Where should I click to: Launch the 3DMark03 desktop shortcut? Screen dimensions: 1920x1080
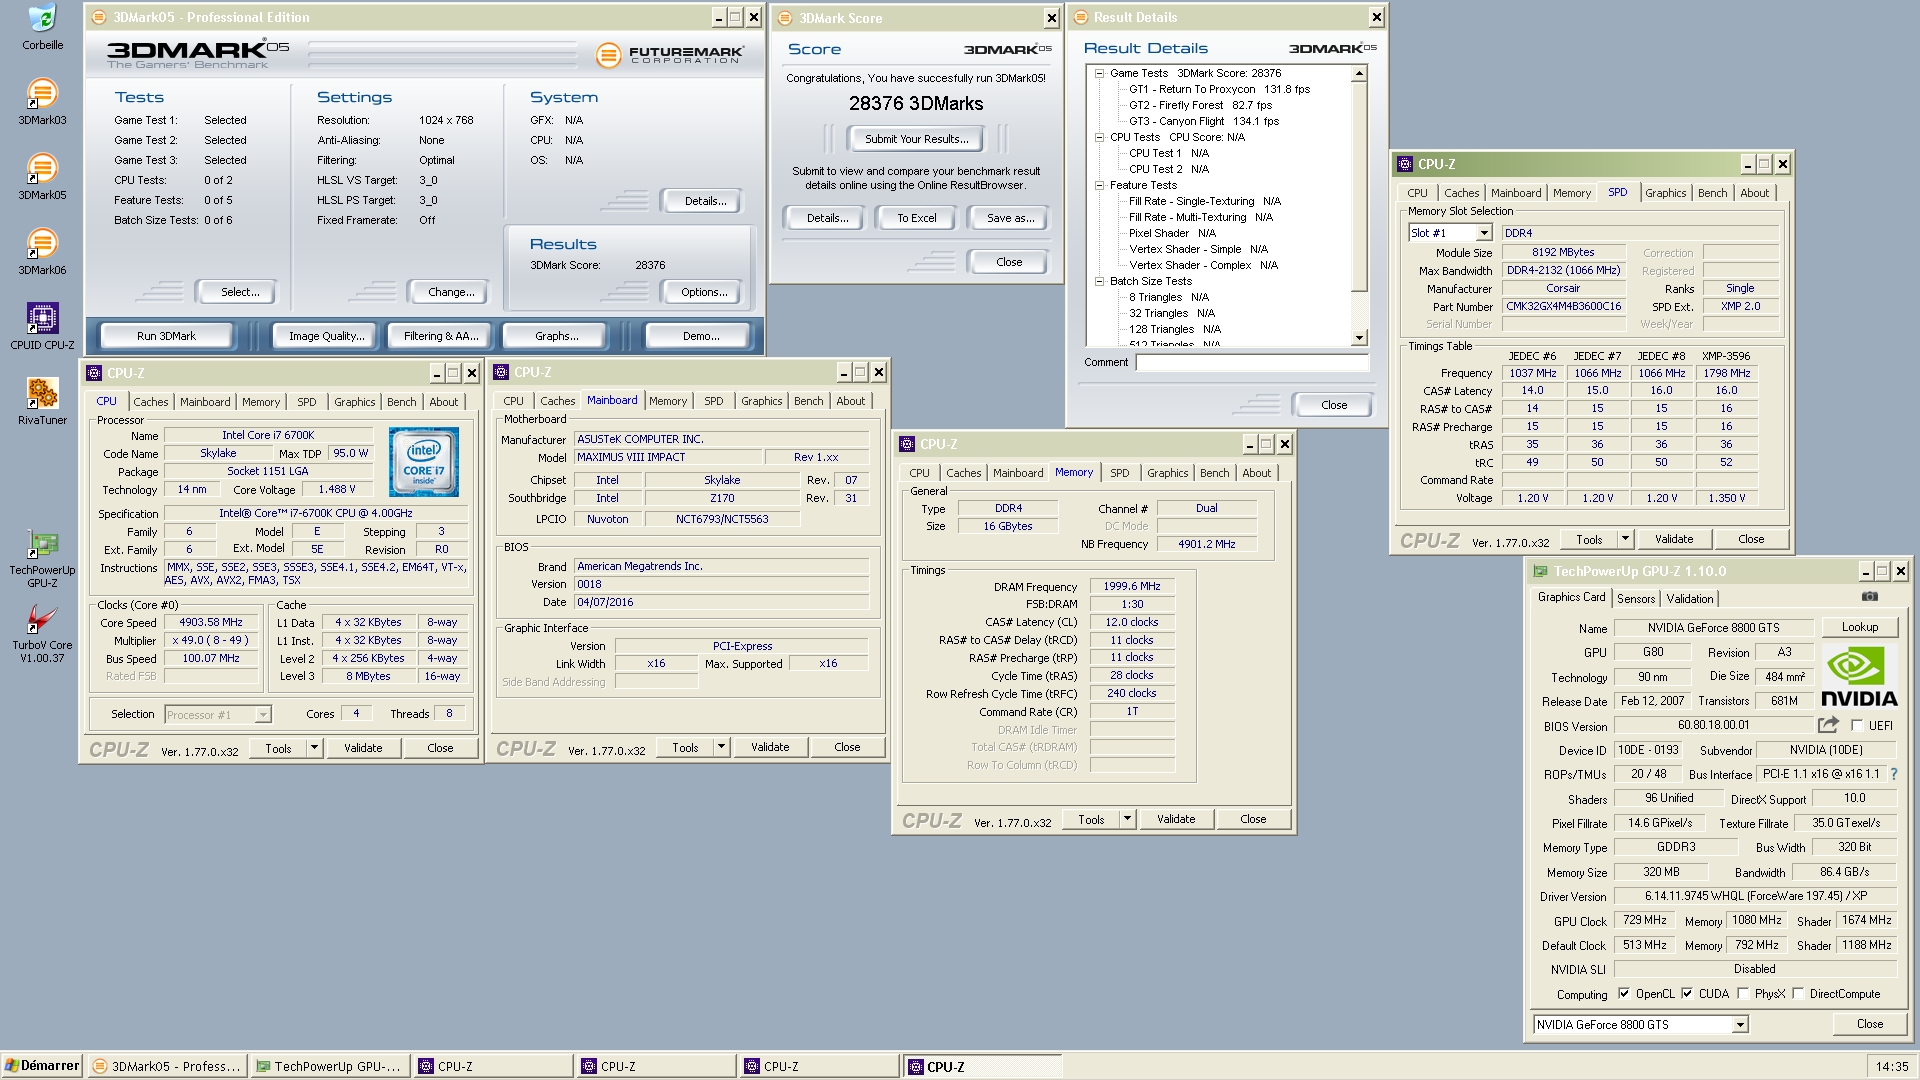click(42, 101)
